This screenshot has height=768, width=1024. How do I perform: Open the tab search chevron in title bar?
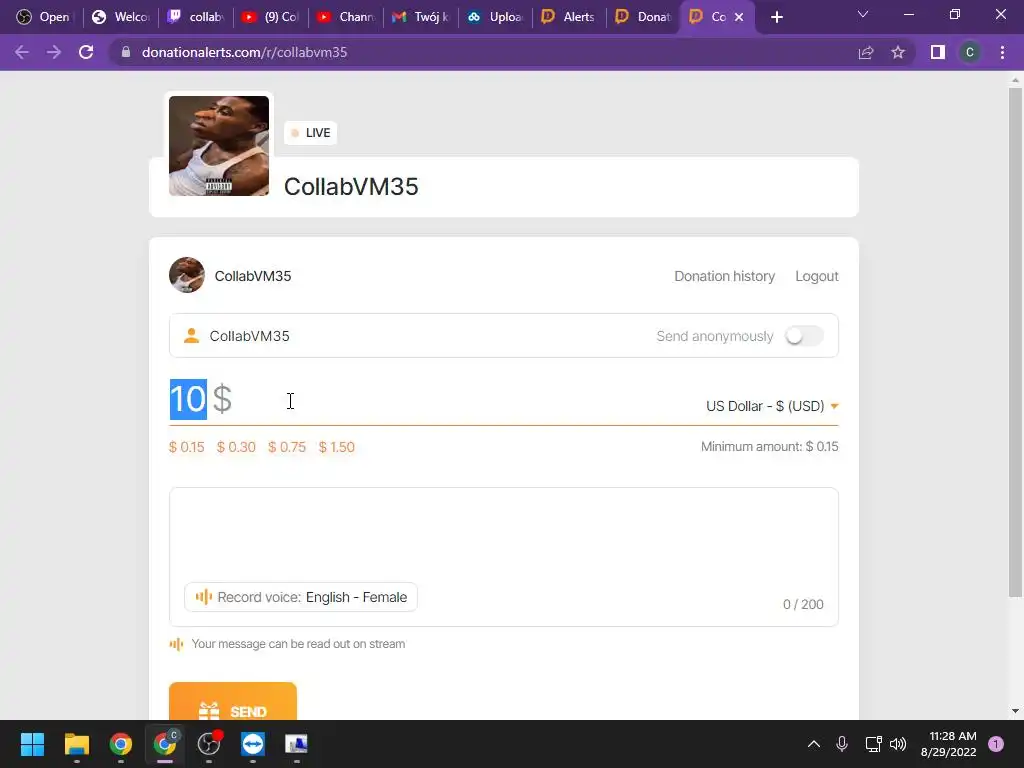863,14
